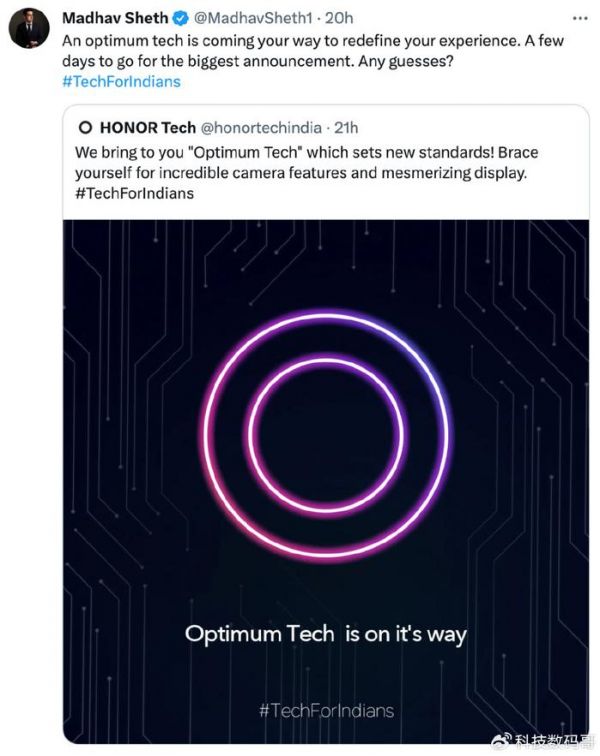Click the inner neon ring
This screenshot has height=756, width=600.
pos(326,363)
